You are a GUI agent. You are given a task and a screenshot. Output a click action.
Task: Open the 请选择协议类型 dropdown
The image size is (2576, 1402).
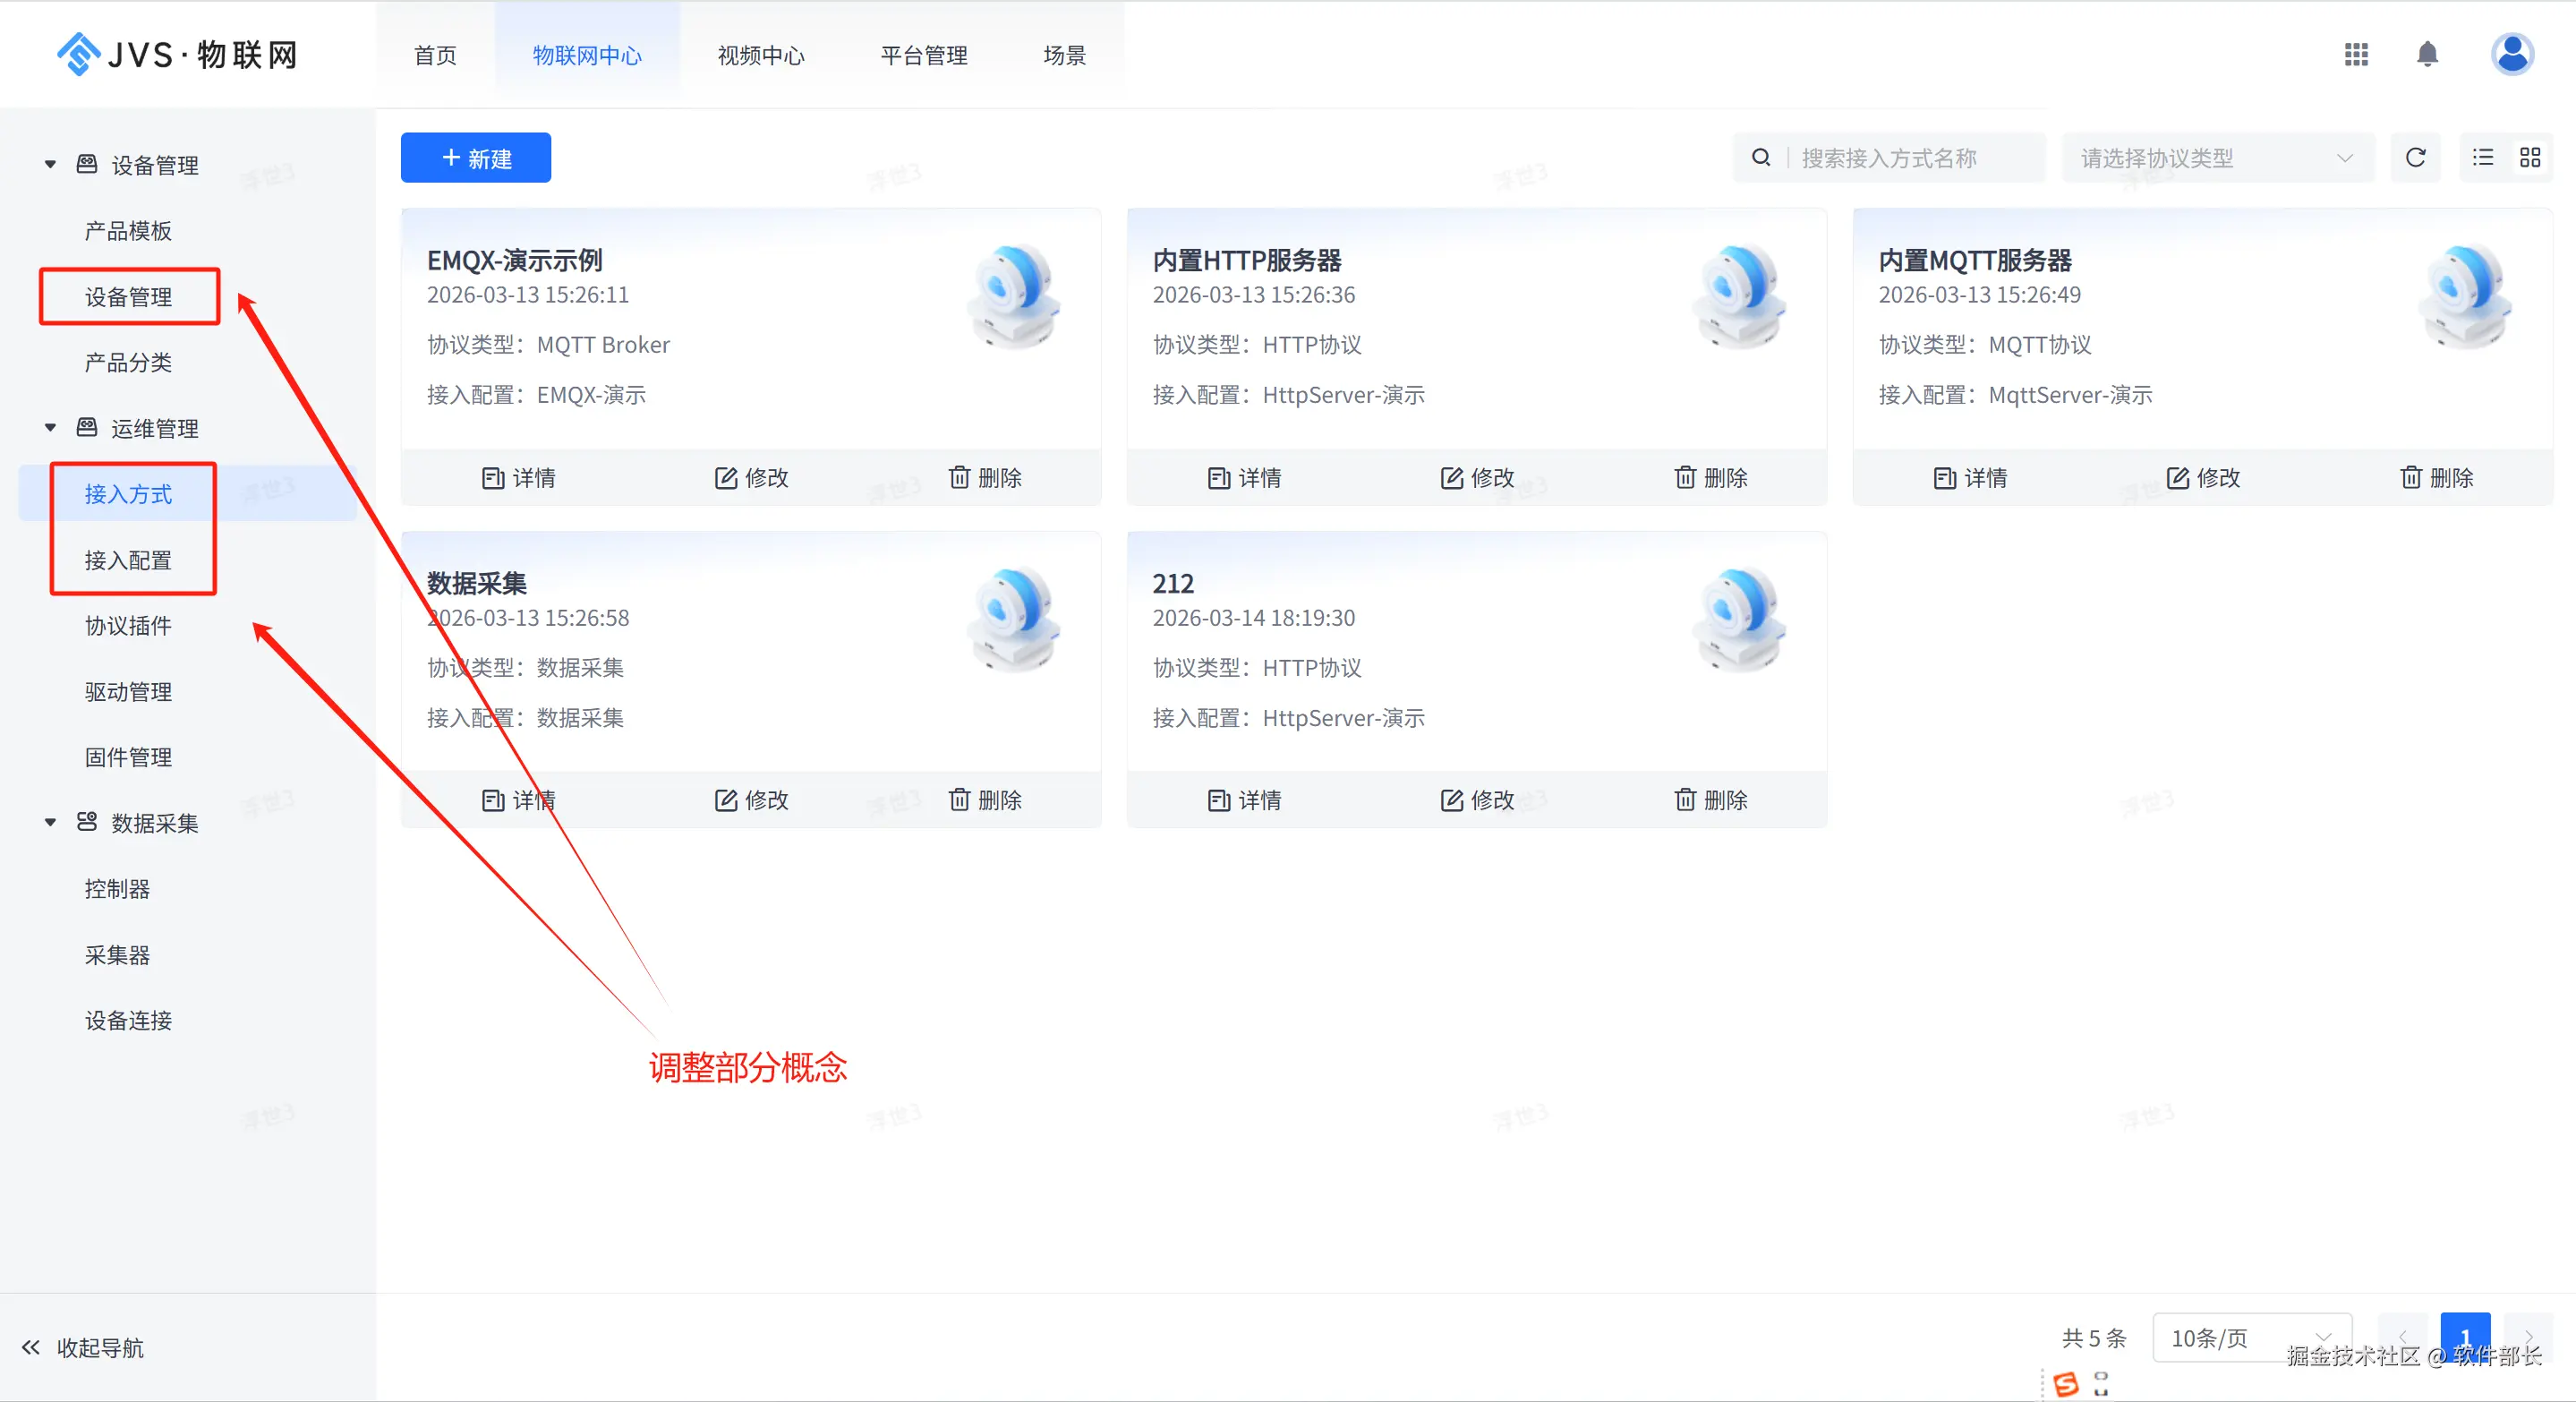(x=2216, y=158)
